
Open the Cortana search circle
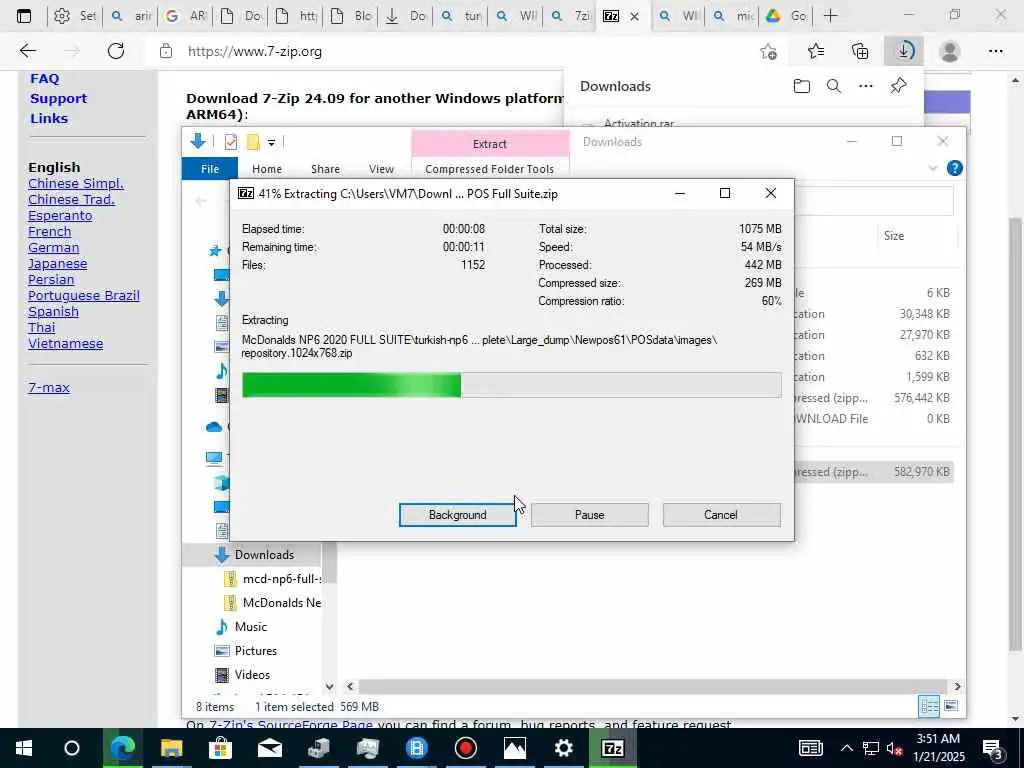[72, 748]
